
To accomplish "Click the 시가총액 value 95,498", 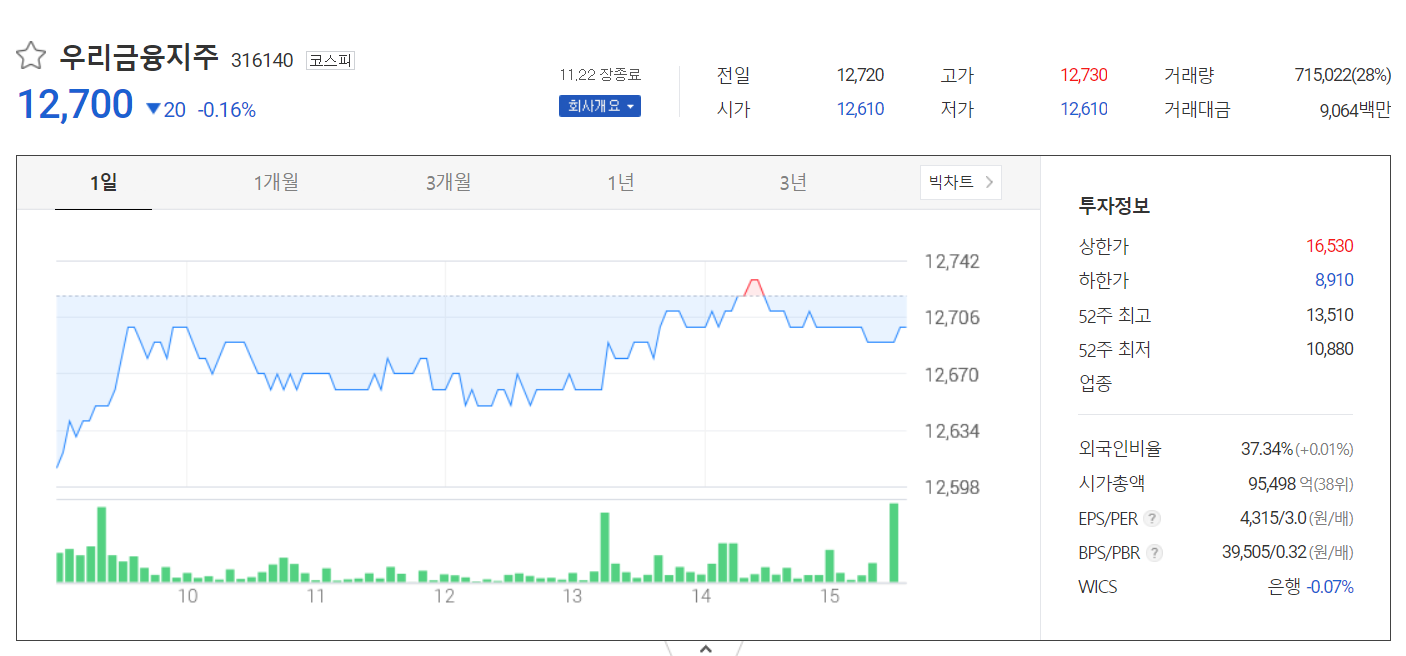I will pyautogui.click(x=1271, y=484).
